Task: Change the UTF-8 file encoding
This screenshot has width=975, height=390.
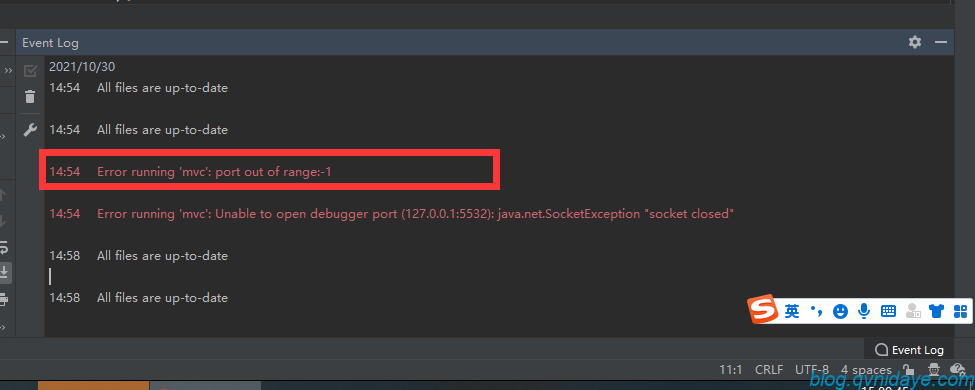Action: click(811, 369)
